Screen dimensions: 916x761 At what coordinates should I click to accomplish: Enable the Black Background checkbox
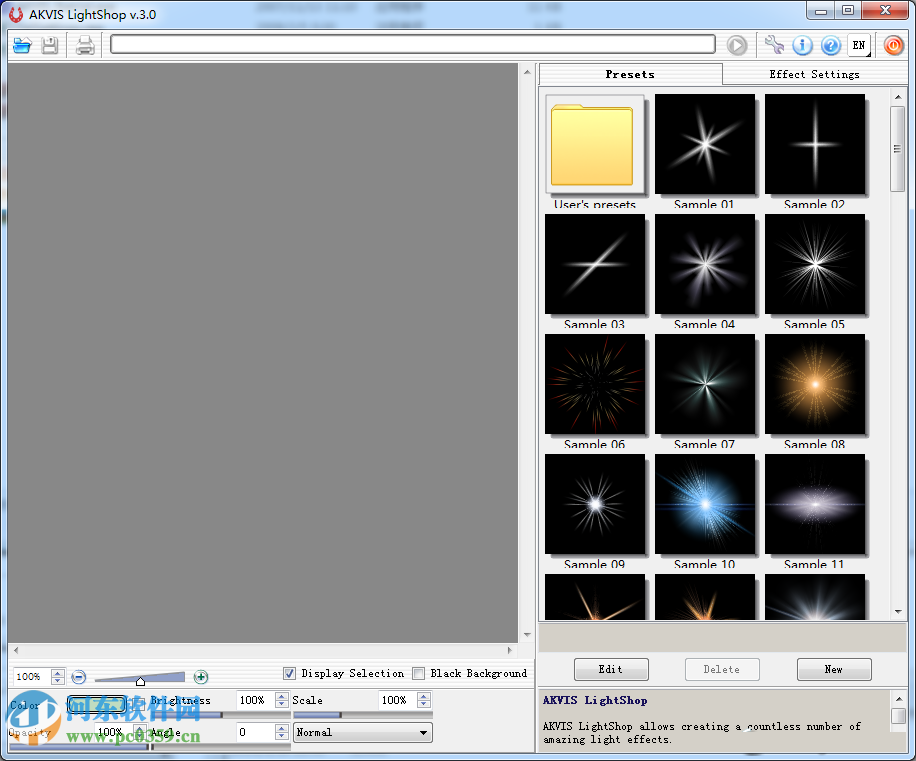pyautogui.click(x=419, y=674)
